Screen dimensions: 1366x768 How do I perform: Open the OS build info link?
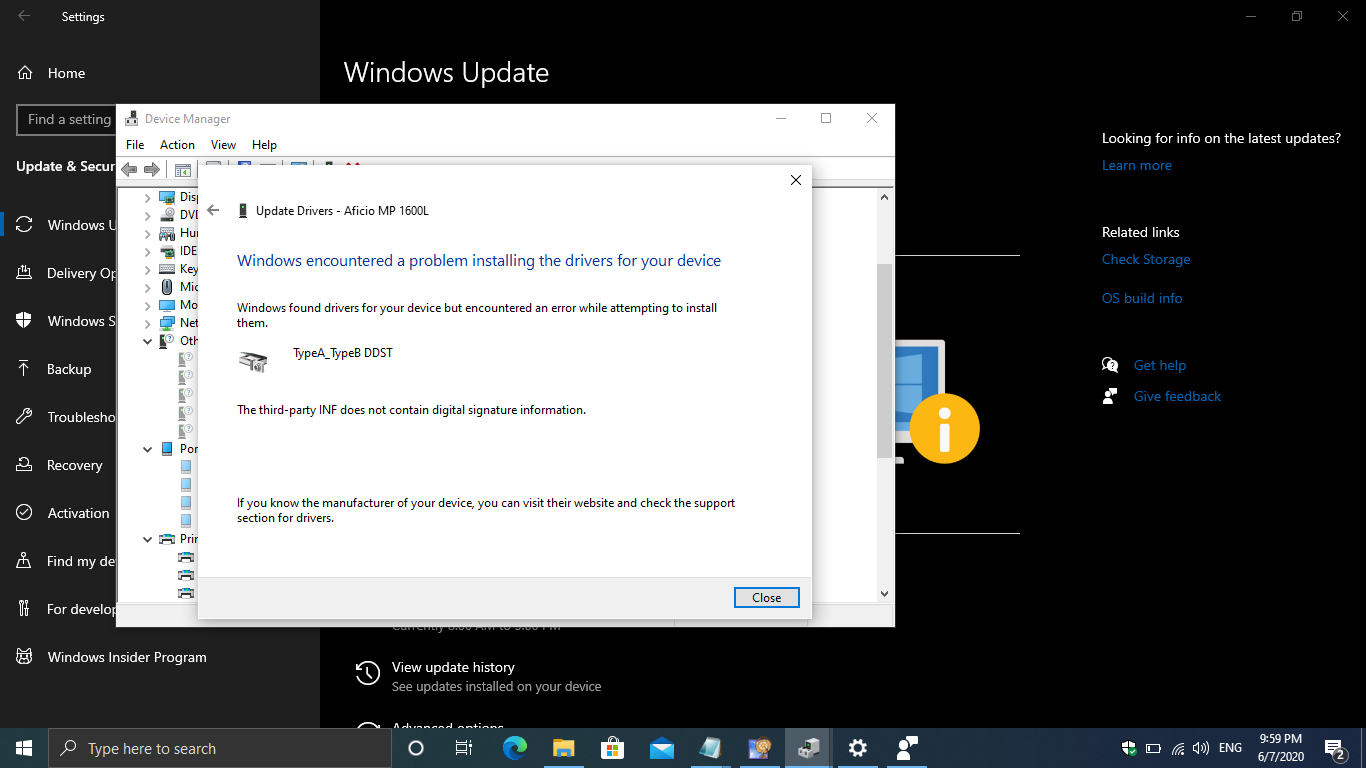click(1142, 298)
